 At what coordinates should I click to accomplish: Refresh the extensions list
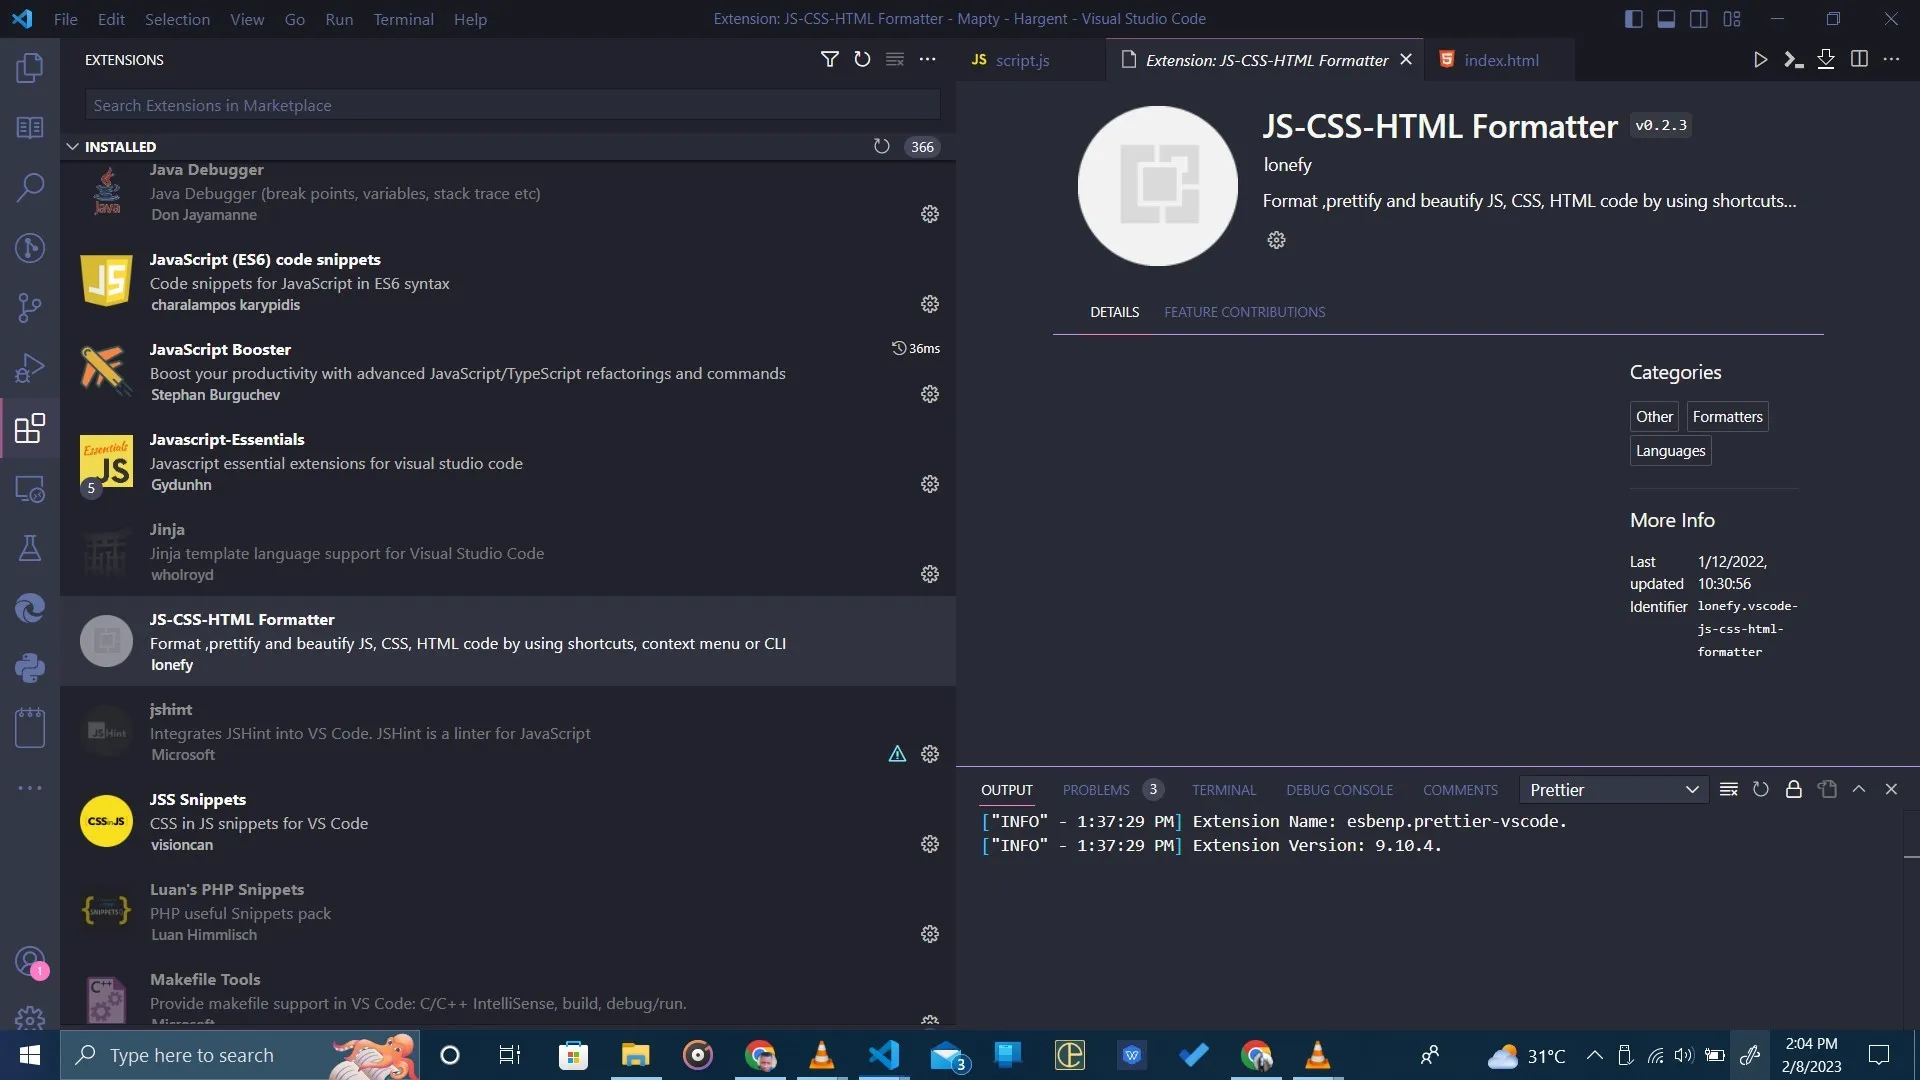(x=862, y=60)
